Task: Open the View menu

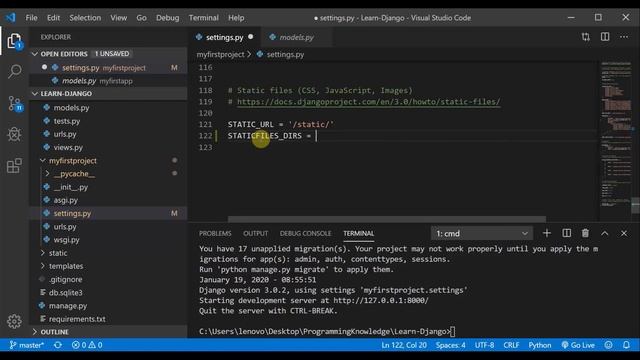Action: click(x=118, y=18)
